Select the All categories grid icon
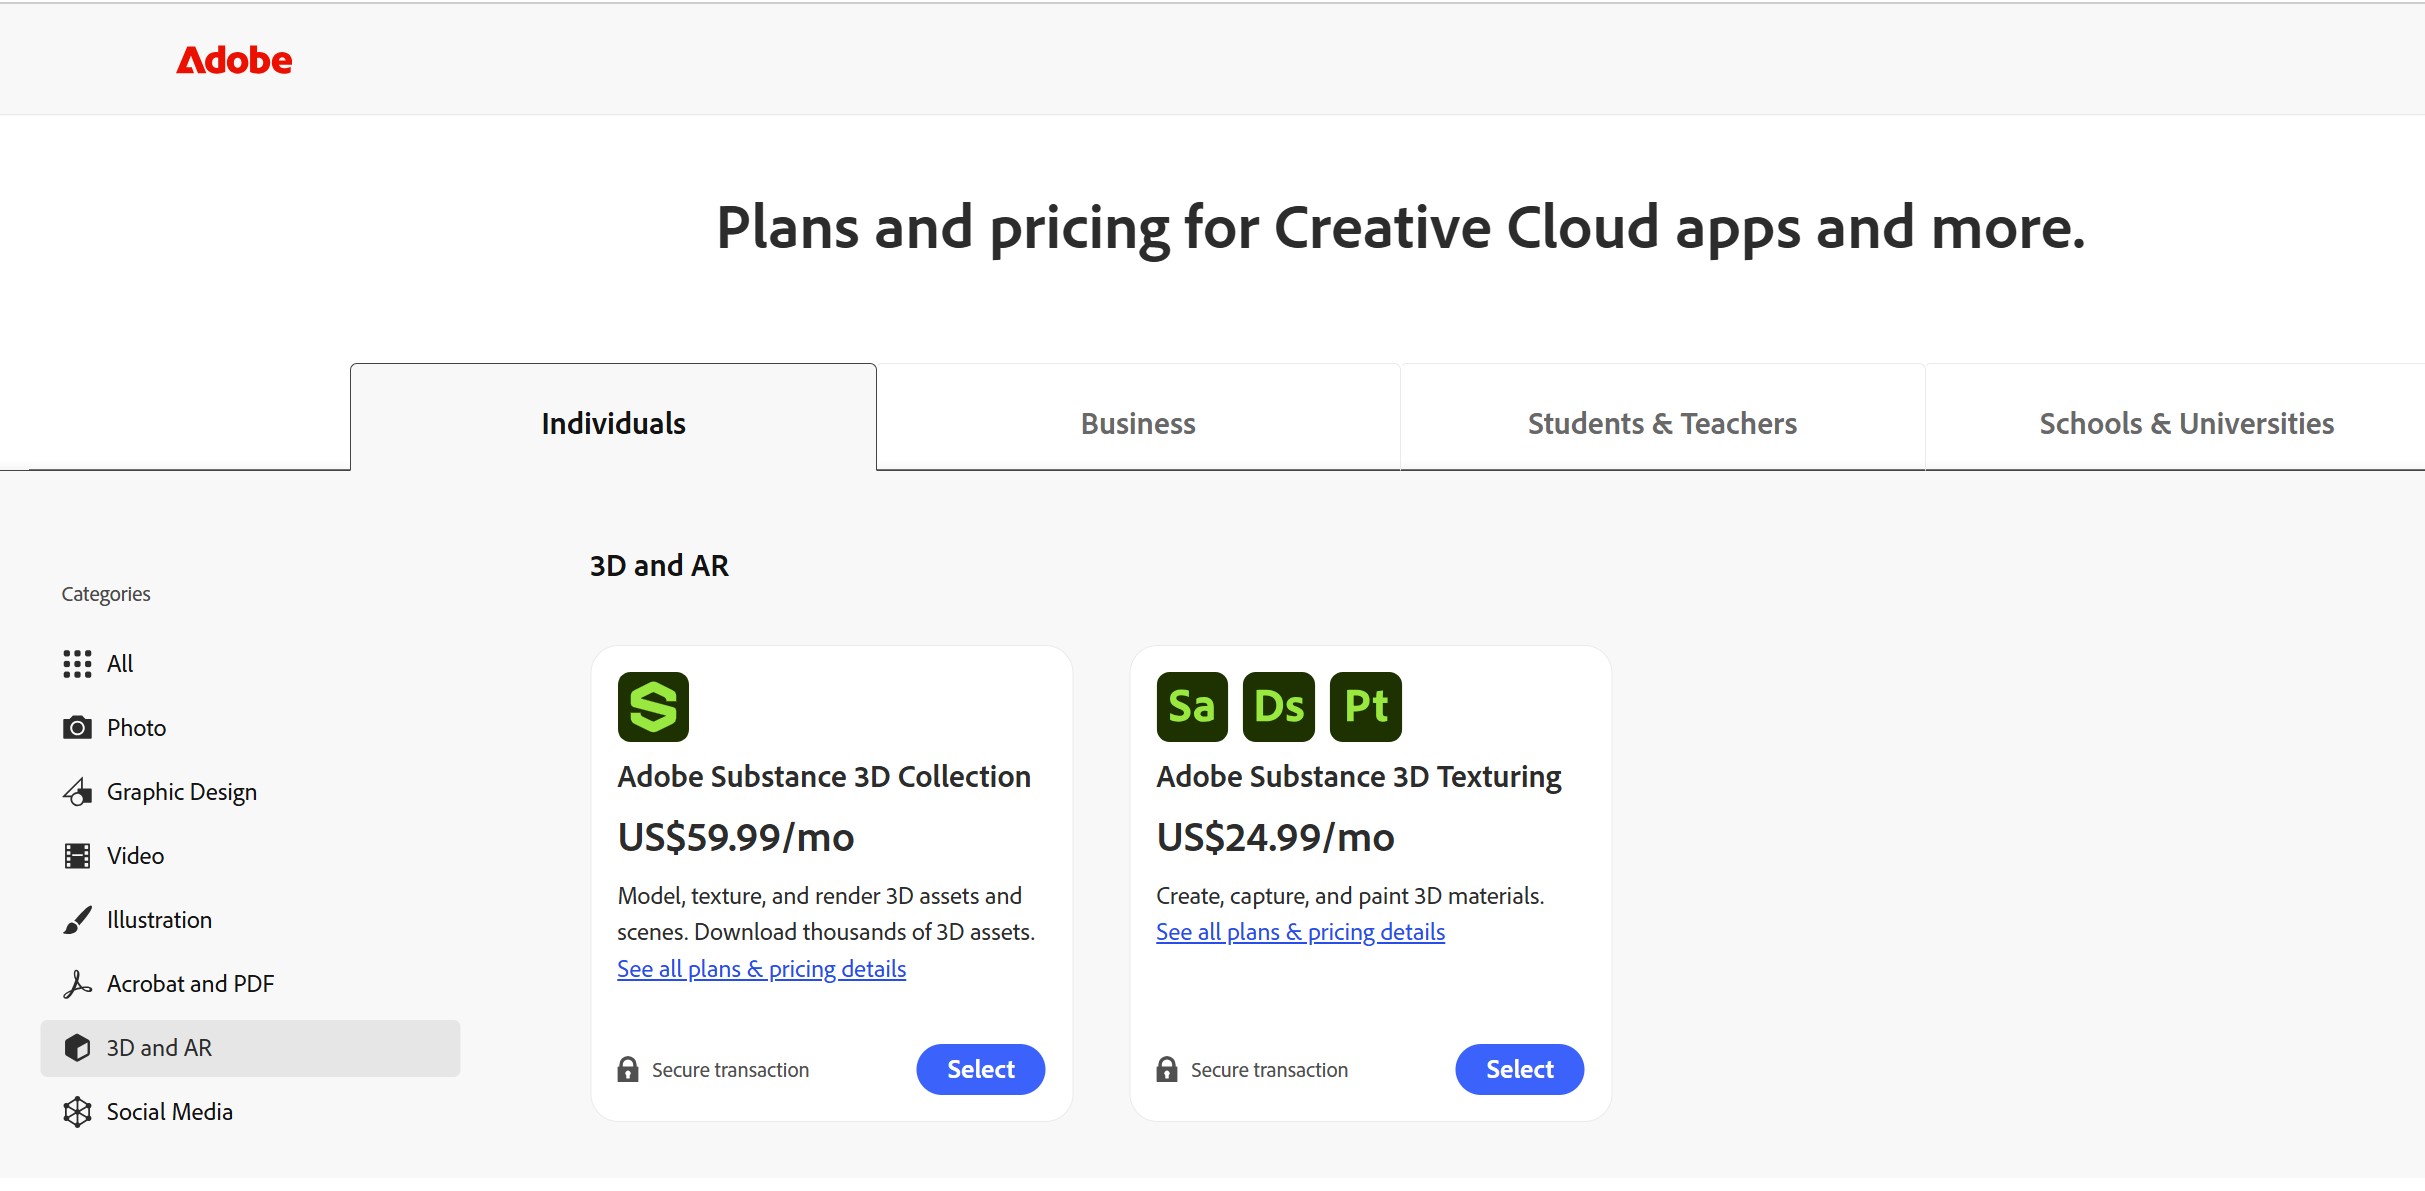Viewport: 2425px width, 1191px height. (x=77, y=664)
